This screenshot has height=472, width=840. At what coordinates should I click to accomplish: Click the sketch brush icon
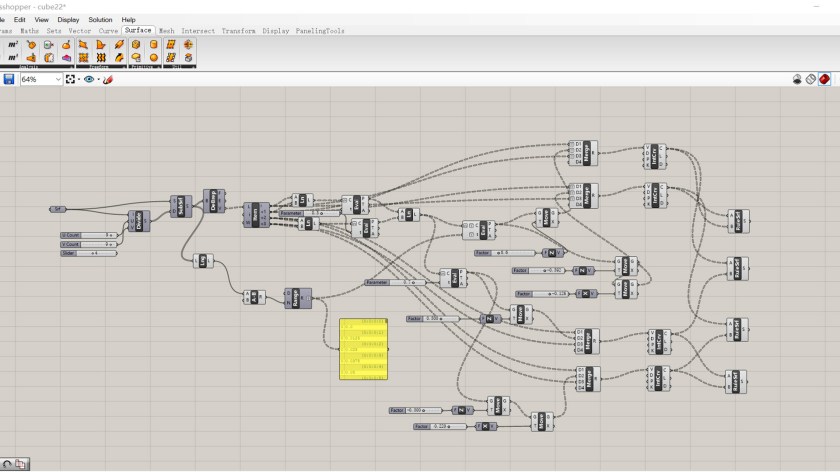tap(108, 79)
